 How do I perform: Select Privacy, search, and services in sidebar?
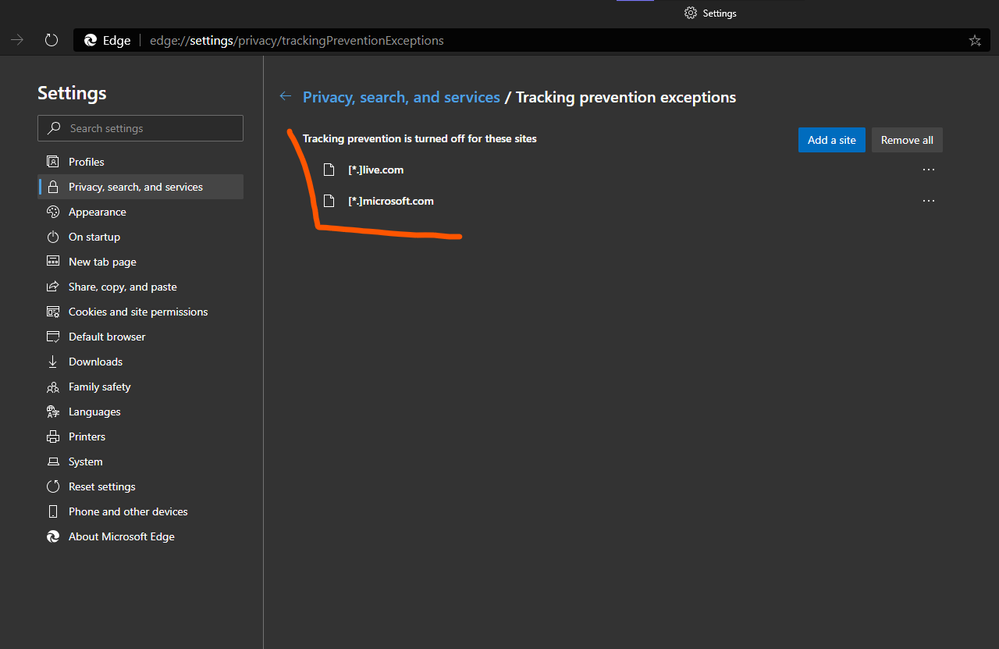tap(140, 187)
